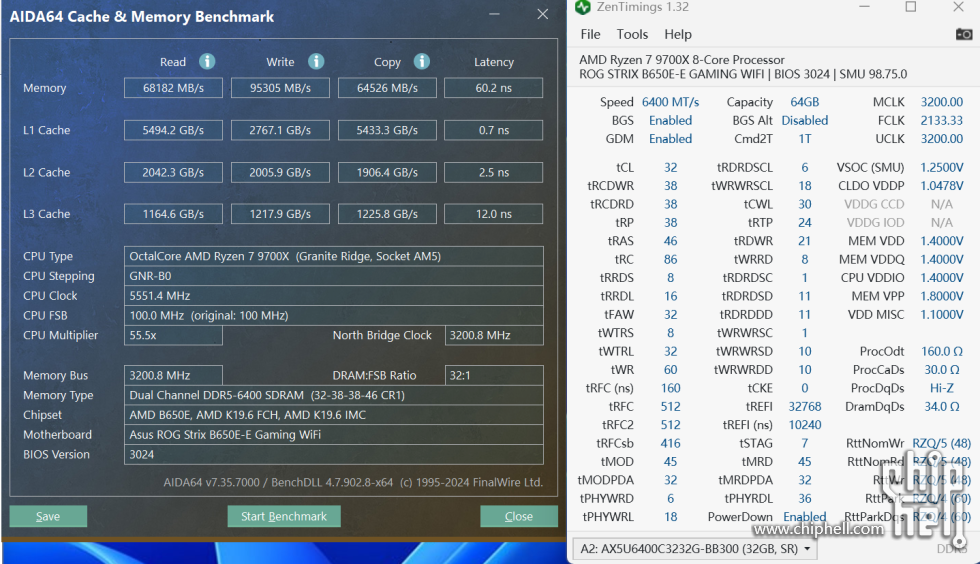Click the VSOC (SMU) value 1.2500V
Viewport: 980px width, 564px height.
941,168
